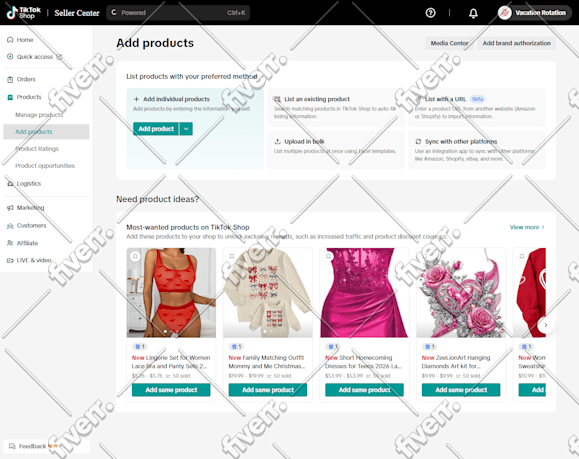Viewport: 579px width, 459px height.
Task: Click View more link
Action: (x=527, y=227)
